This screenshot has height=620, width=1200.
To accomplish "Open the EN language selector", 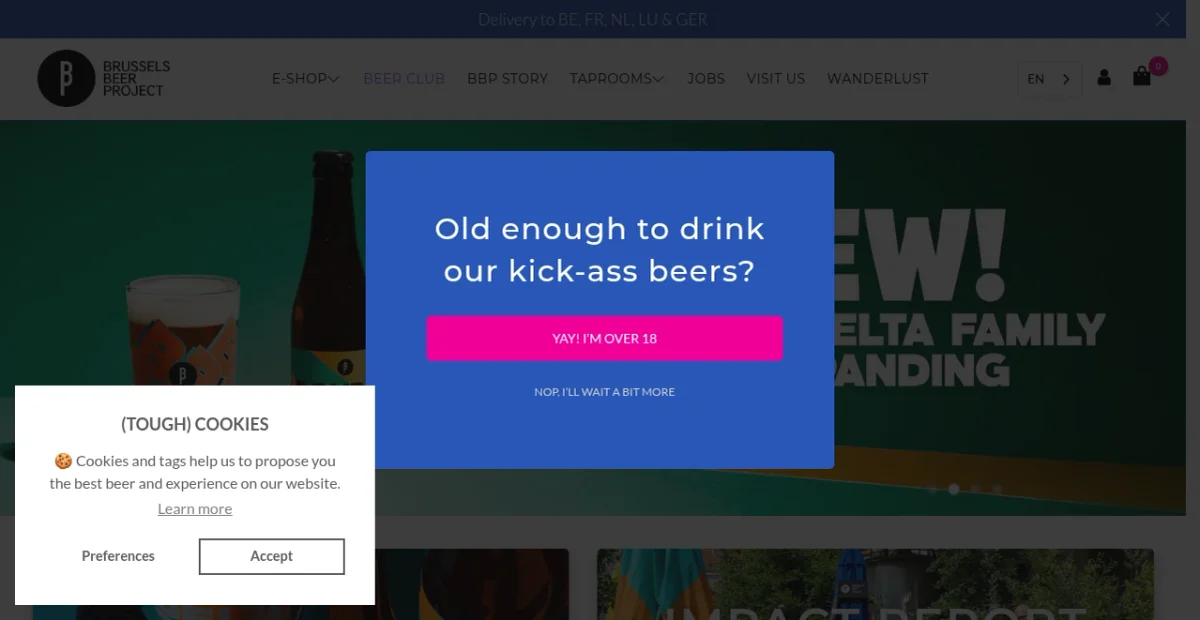I will (x=1050, y=79).
